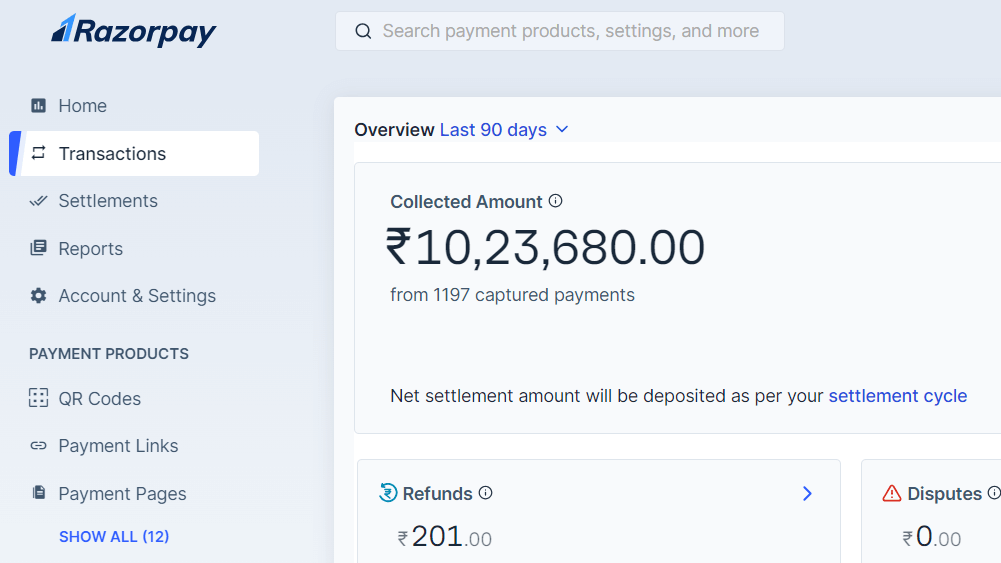Click the Refunds info icon

point(486,493)
